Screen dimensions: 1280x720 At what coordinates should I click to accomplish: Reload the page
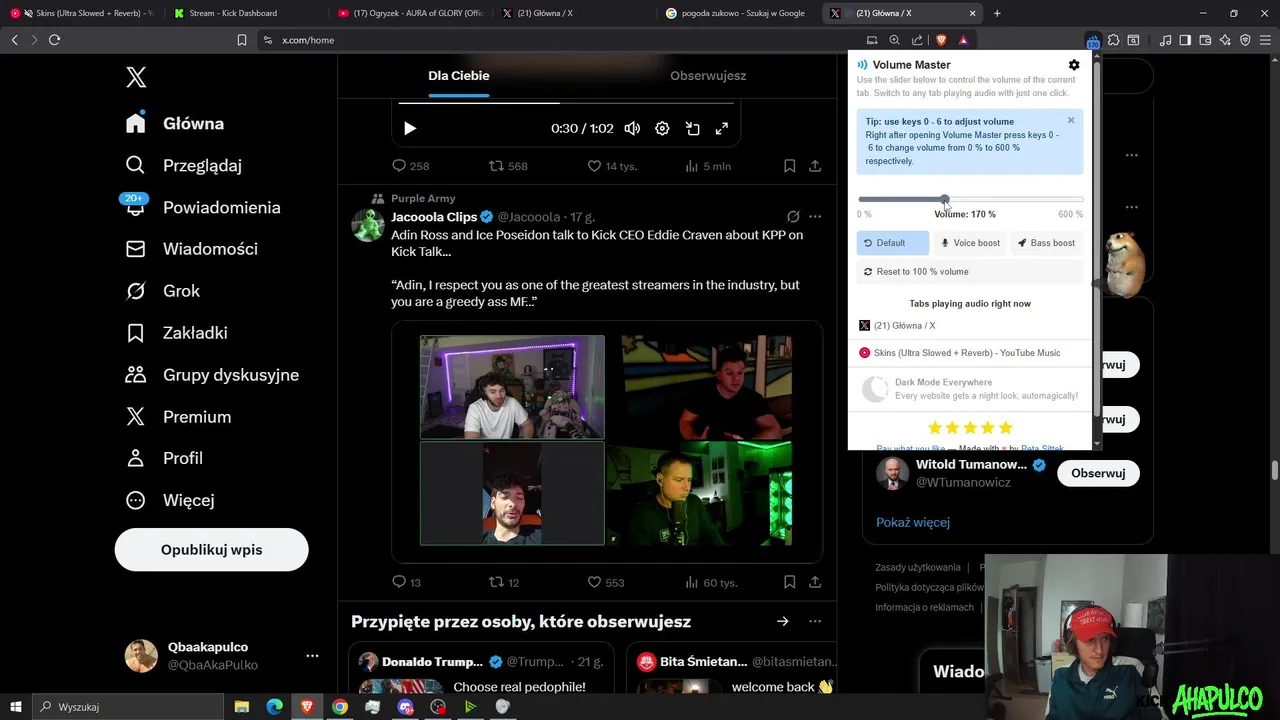(x=54, y=40)
